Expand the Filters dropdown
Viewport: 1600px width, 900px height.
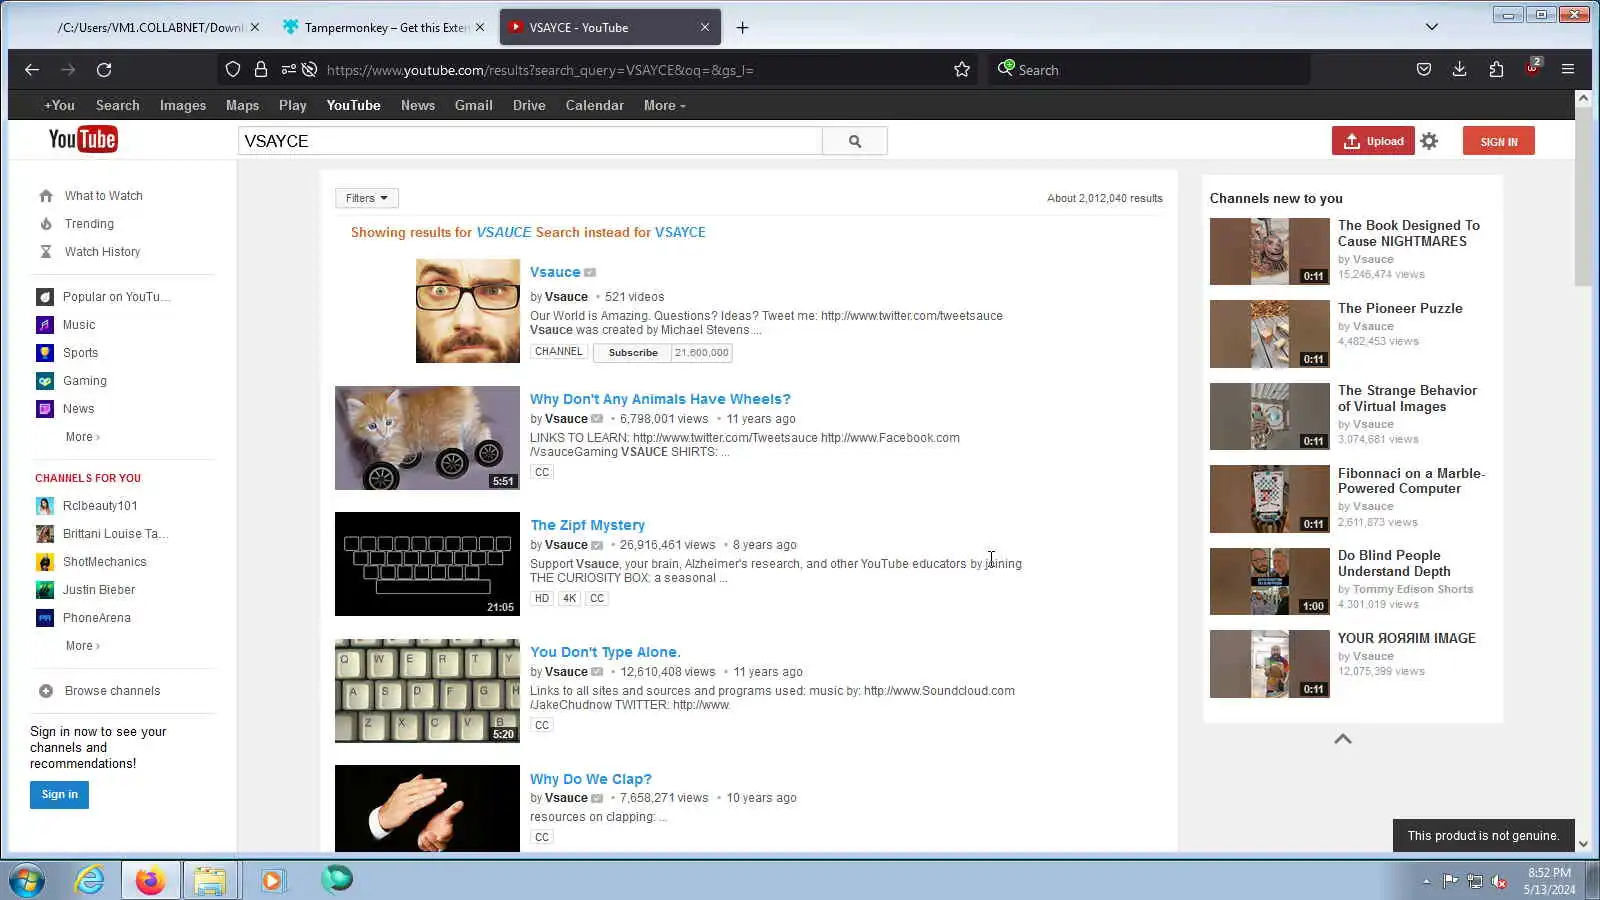tap(367, 198)
